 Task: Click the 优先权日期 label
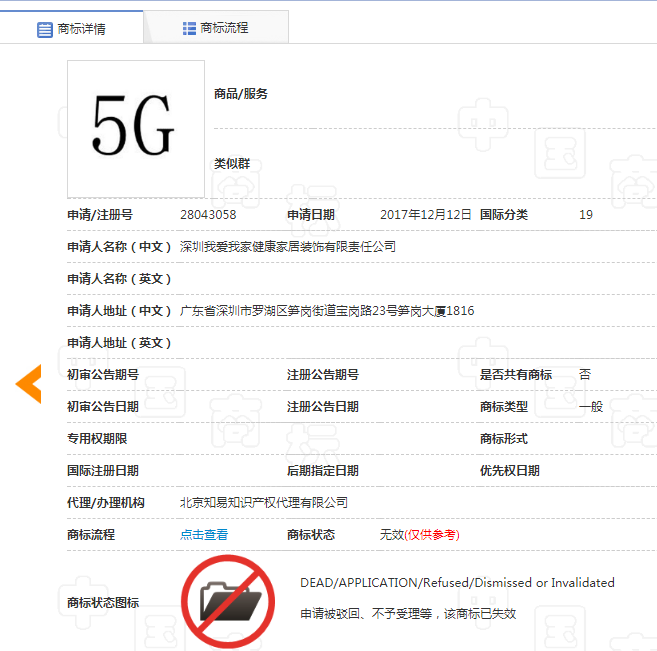(510, 471)
